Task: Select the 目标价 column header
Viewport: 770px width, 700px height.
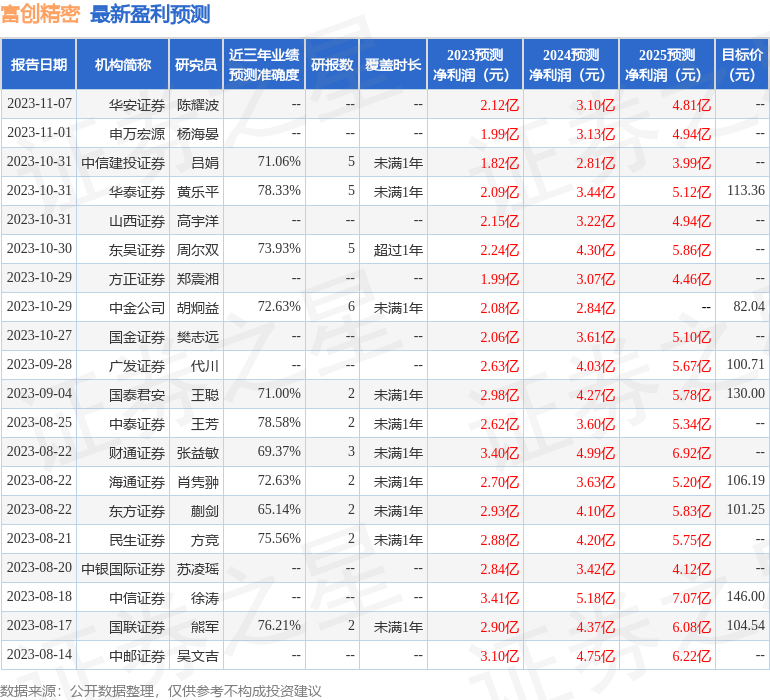Action: click(742, 64)
